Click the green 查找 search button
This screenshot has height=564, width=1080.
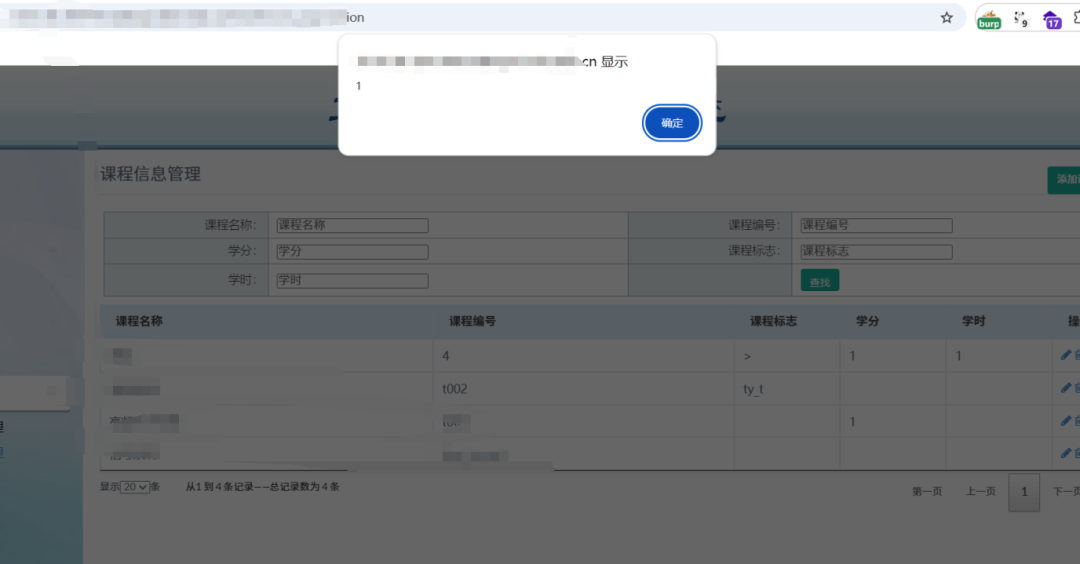[x=820, y=281]
